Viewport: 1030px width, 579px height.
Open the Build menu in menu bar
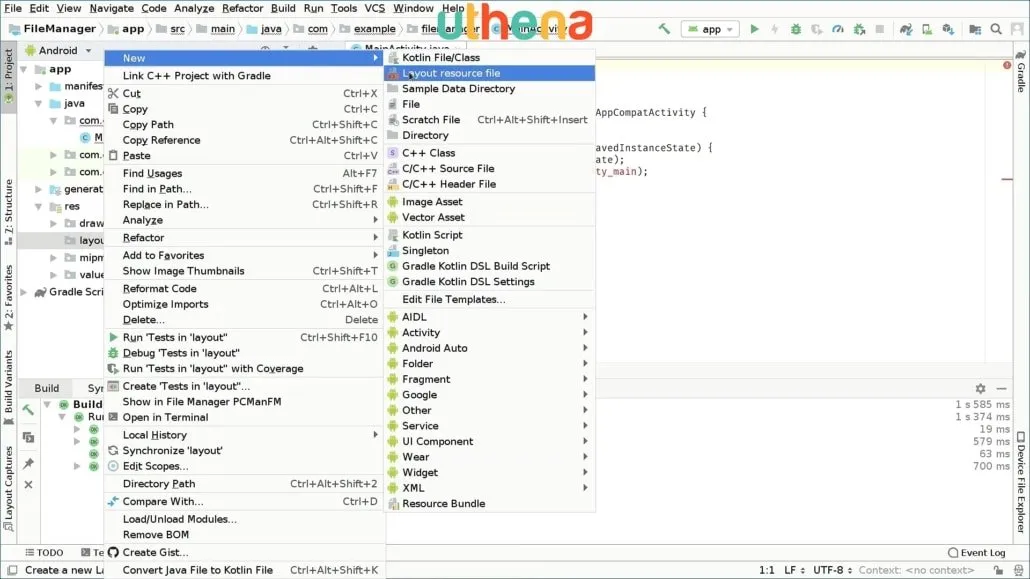pos(283,9)
